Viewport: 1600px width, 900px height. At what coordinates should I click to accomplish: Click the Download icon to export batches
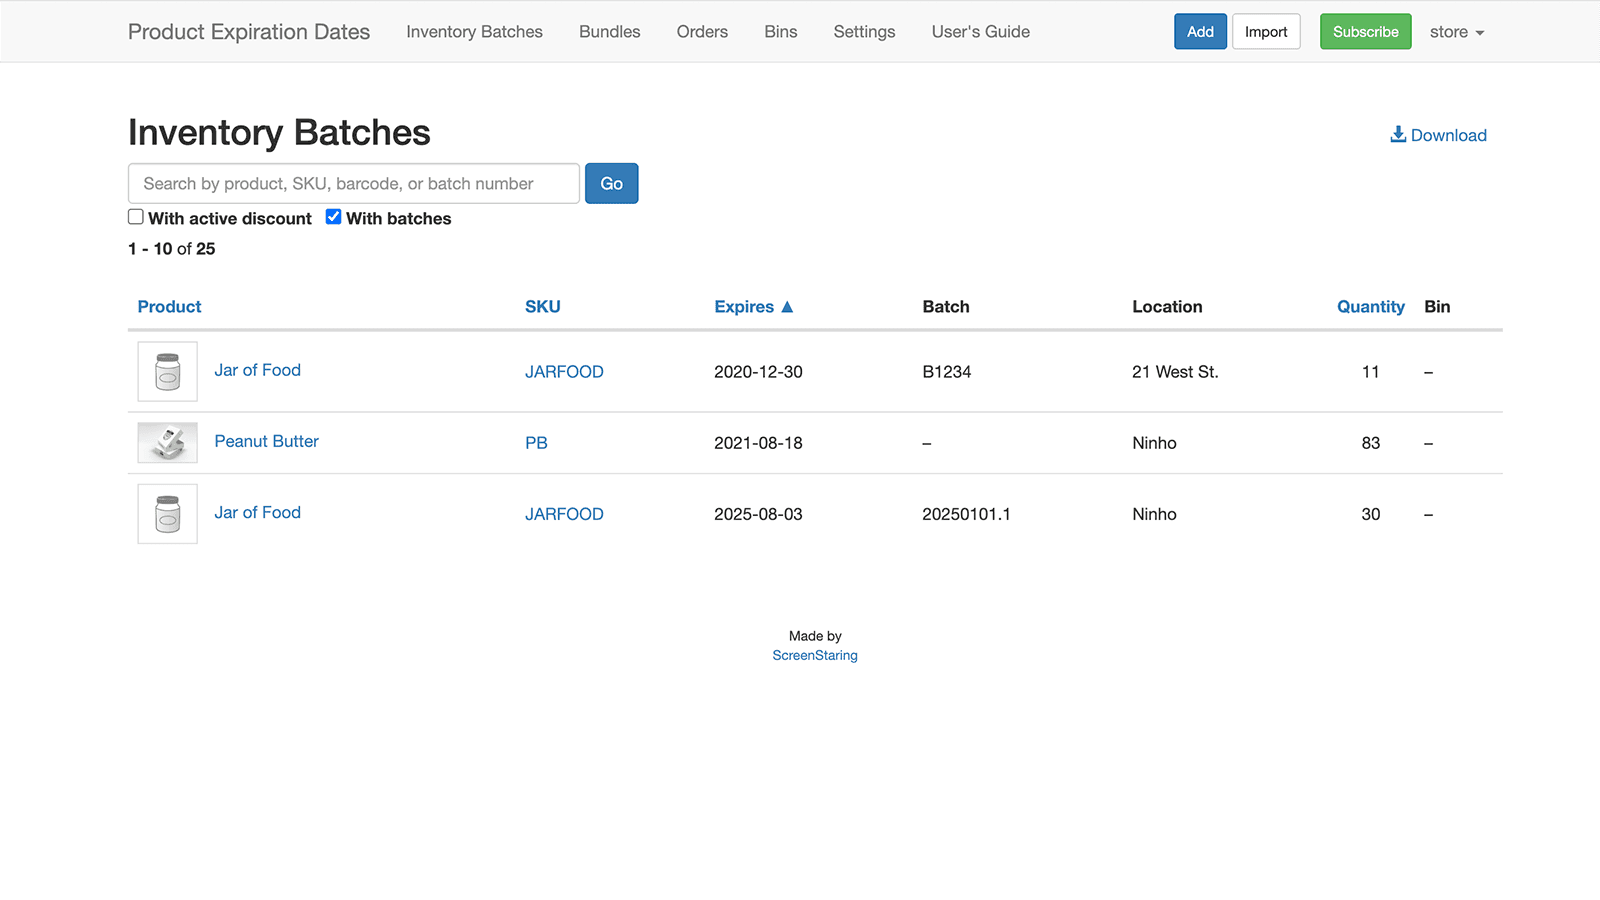coord(1397,134)
